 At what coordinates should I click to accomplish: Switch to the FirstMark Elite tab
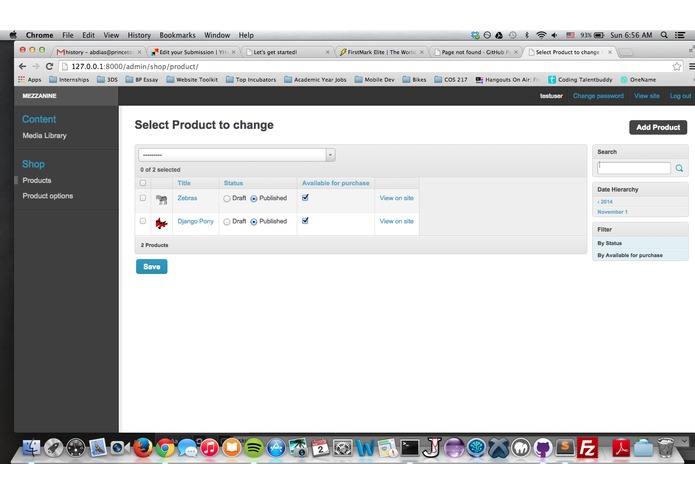click(x=381, y=52)
